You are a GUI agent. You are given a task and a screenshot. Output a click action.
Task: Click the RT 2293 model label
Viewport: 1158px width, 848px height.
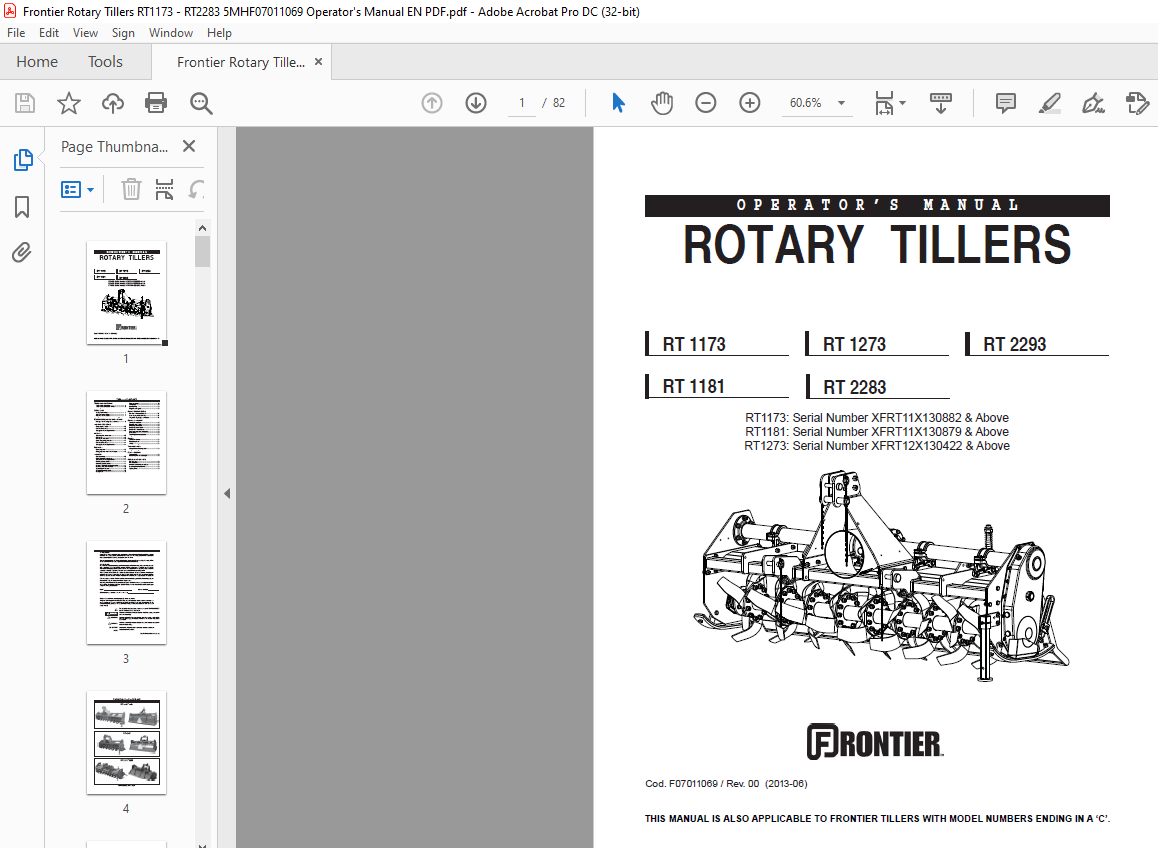point(1015,344)
